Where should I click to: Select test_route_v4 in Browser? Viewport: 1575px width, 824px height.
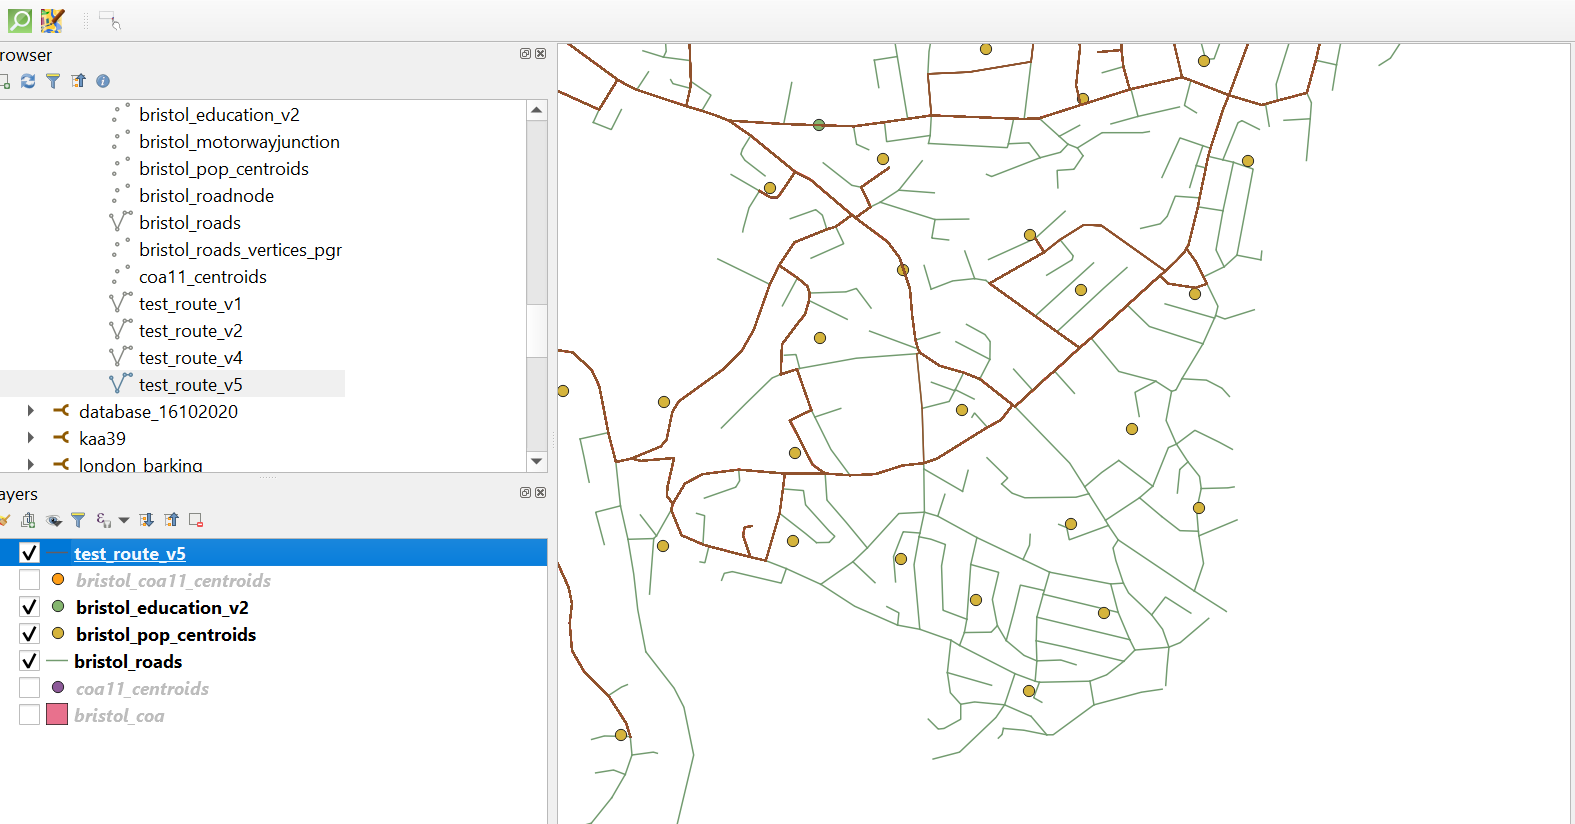coord(190,358)
